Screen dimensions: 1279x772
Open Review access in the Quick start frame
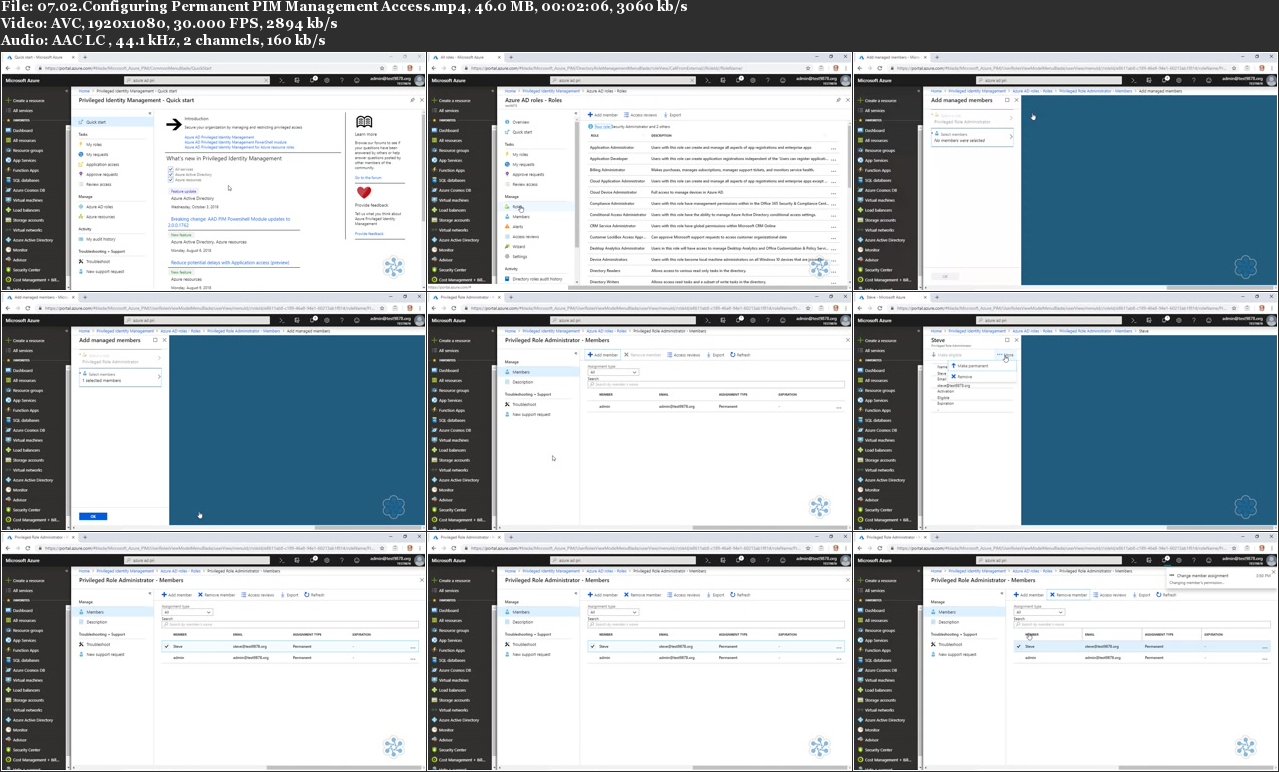coord(99,184)
